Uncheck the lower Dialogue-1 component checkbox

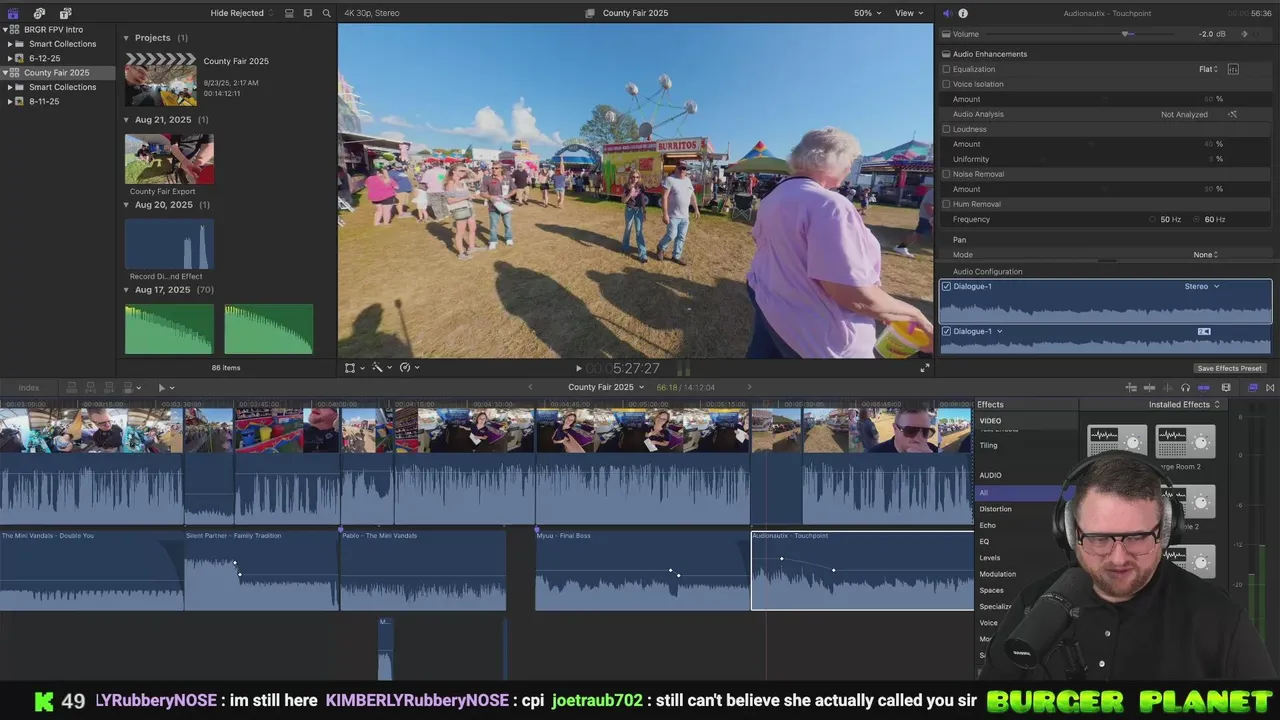[x=946, y=332]
